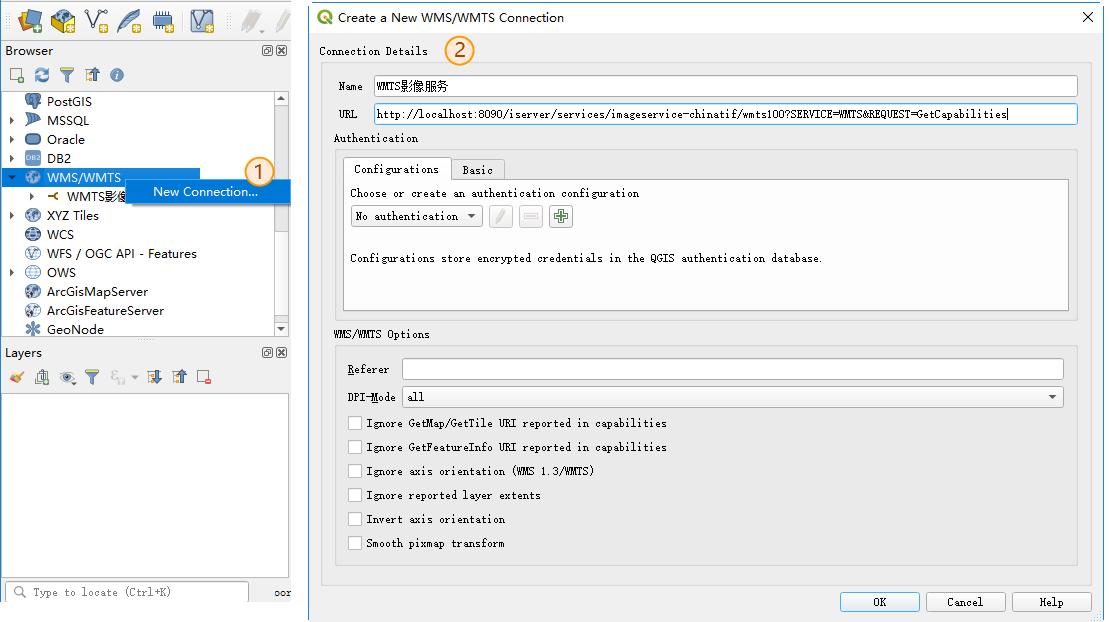Open Browser panel filter icon
The height and width of the screenshot is (622, 1109).
coord(67,75)
